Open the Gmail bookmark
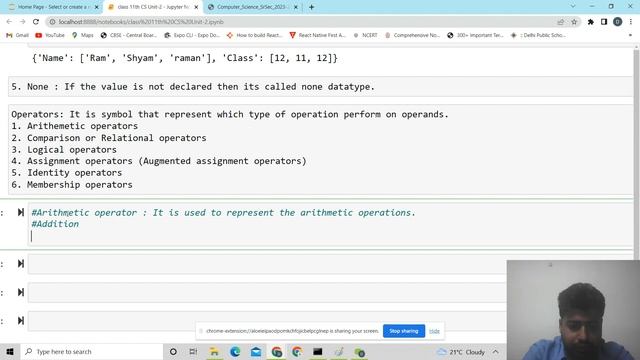Viewport: 640px width, 360px height. click(18, 35)
